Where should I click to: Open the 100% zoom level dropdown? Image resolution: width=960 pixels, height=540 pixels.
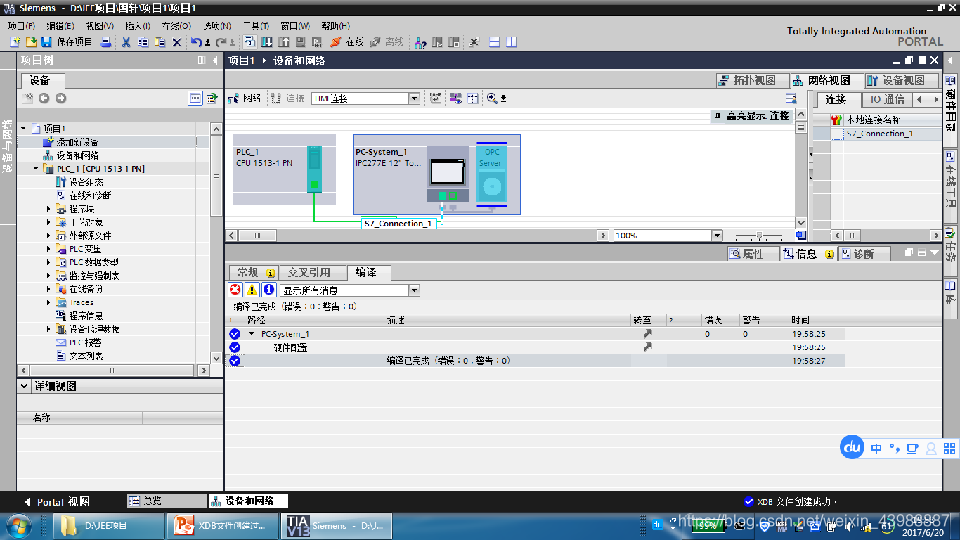[717, 236]
